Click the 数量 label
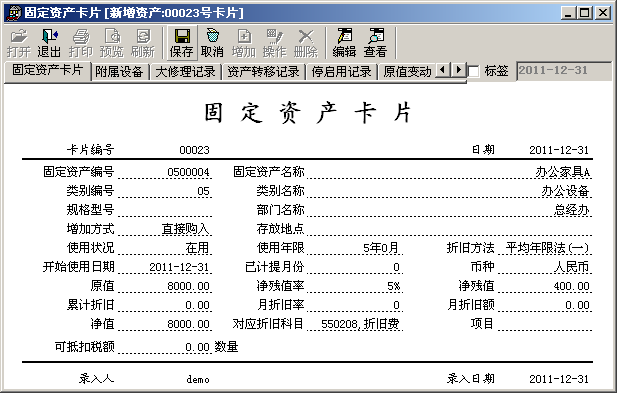Image resolution: width=617 pixels, height=393 pixels. [x=226, y=347]
